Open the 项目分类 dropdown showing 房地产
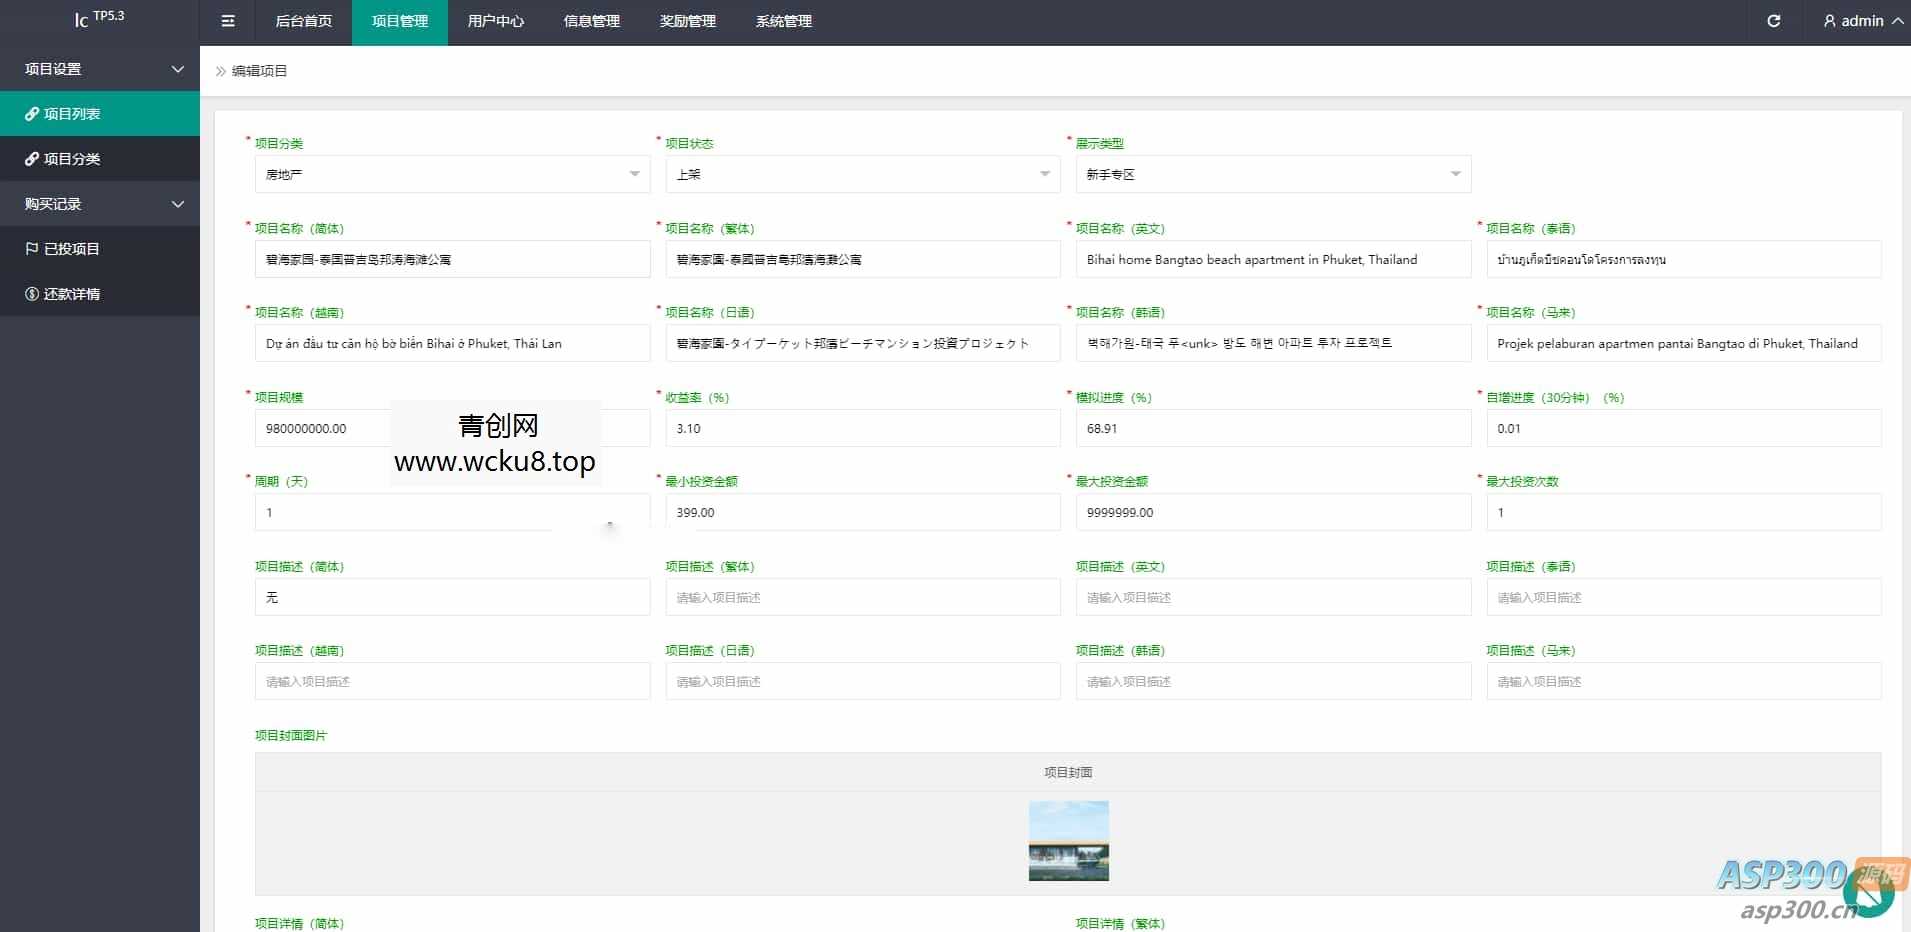This screenshot has width=1911, height=932. [452, 174]
